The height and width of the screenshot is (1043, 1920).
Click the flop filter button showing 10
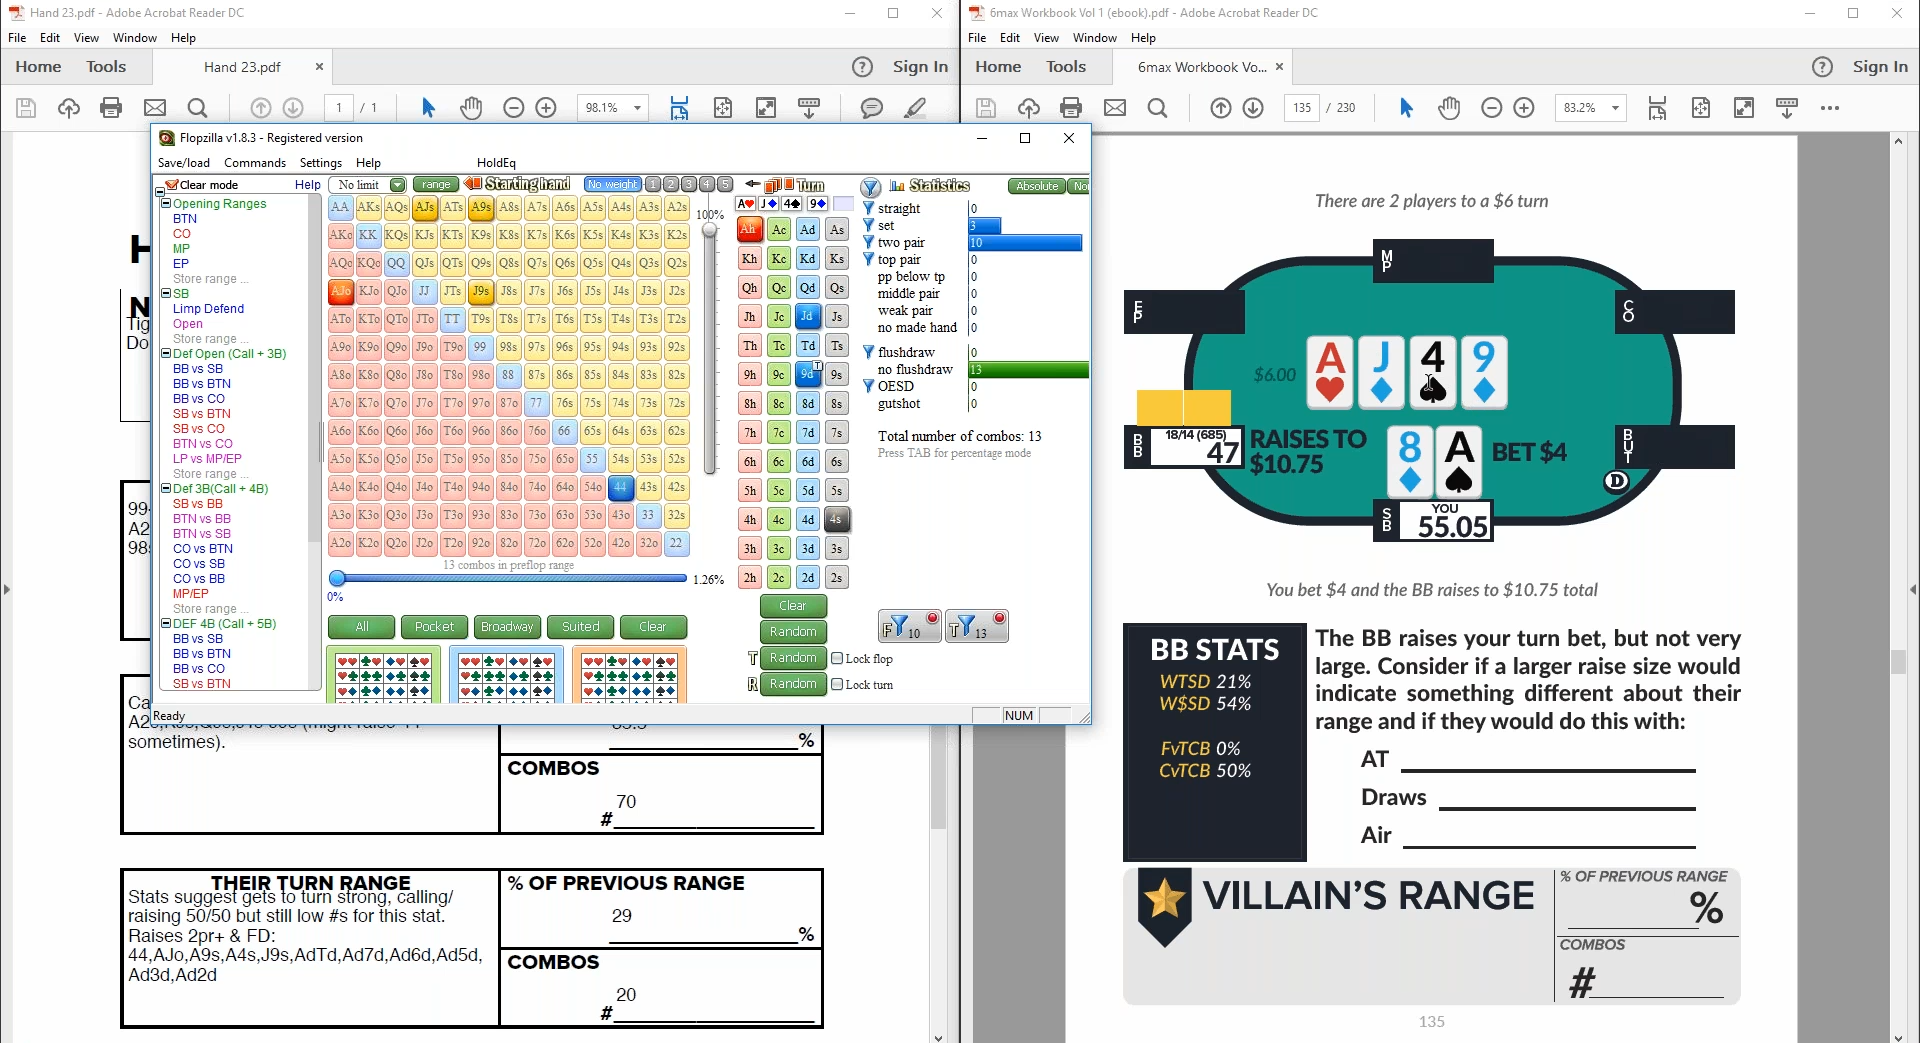(909, 627)
